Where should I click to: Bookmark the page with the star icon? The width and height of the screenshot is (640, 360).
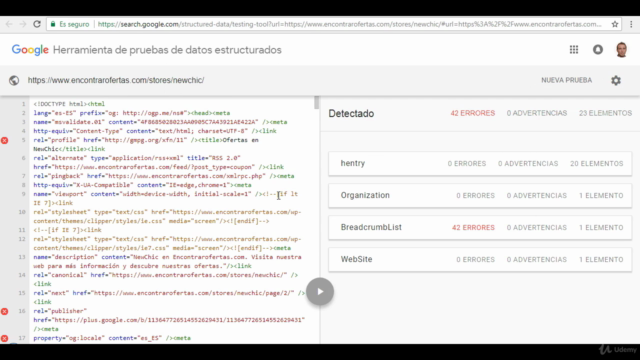615,24
